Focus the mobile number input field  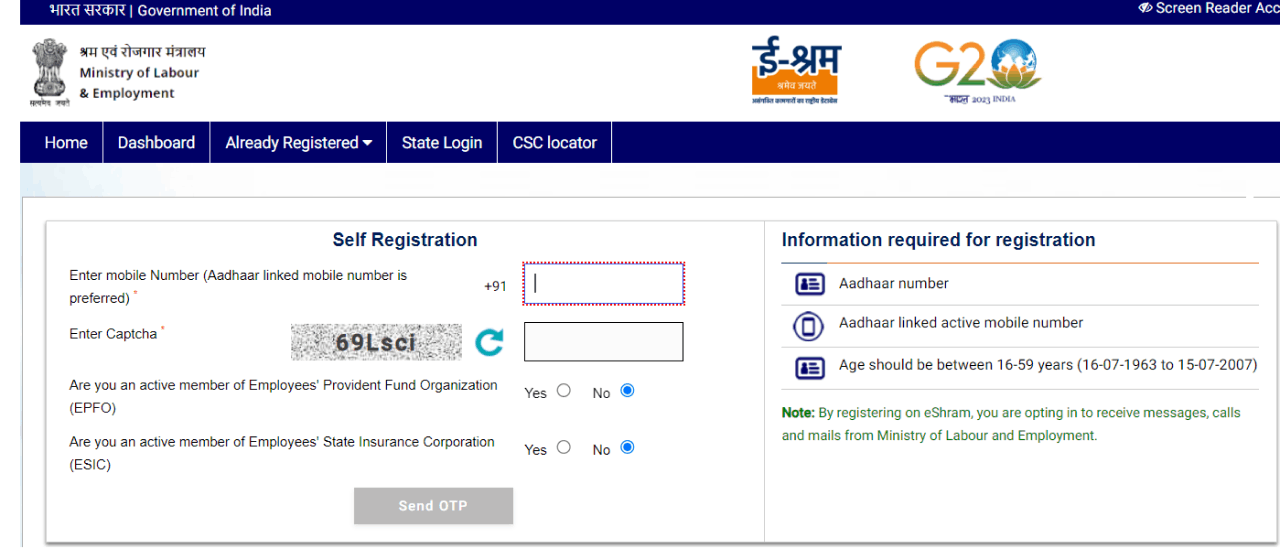pos(604,284)
